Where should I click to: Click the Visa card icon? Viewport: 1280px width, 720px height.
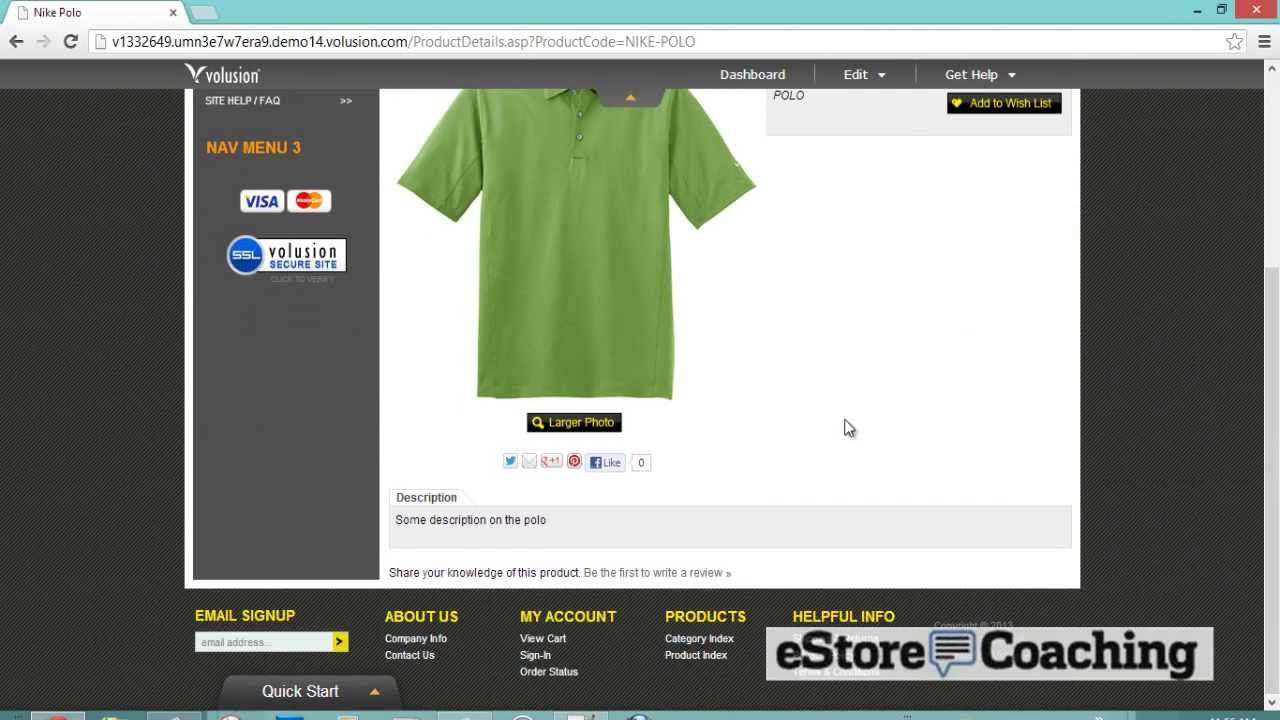click(262, 201)
